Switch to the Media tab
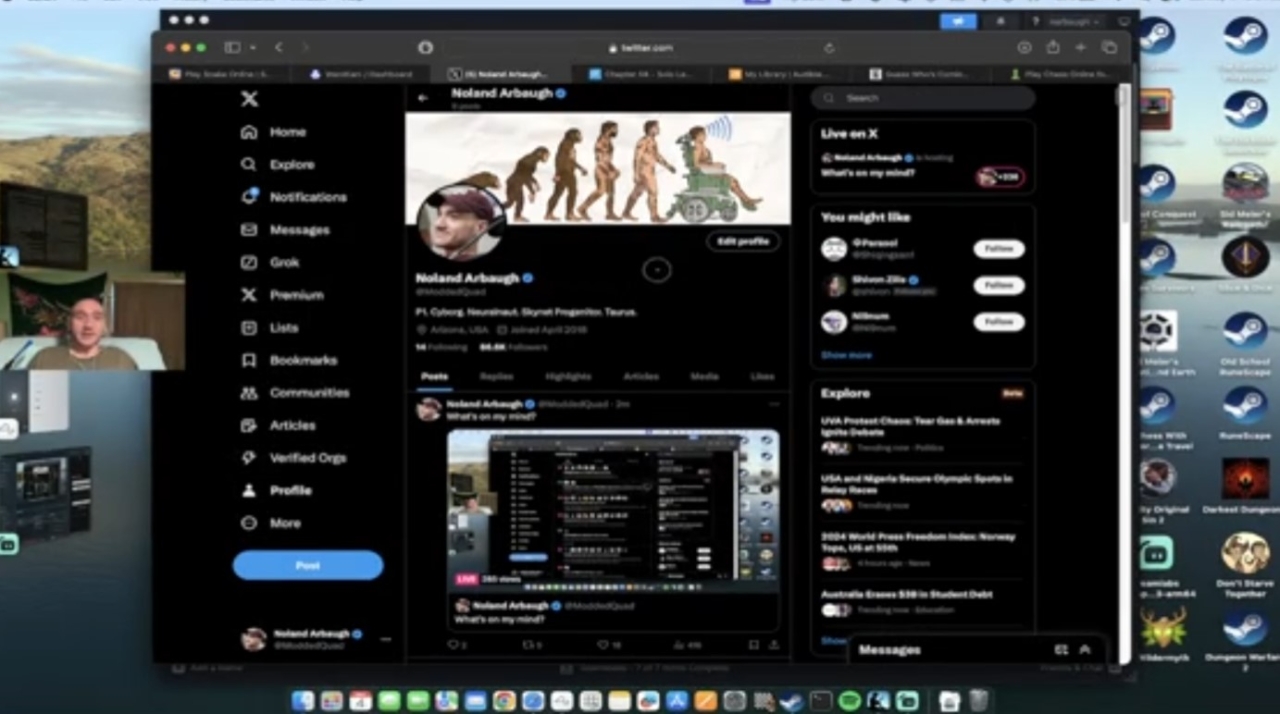 point(704,377)
